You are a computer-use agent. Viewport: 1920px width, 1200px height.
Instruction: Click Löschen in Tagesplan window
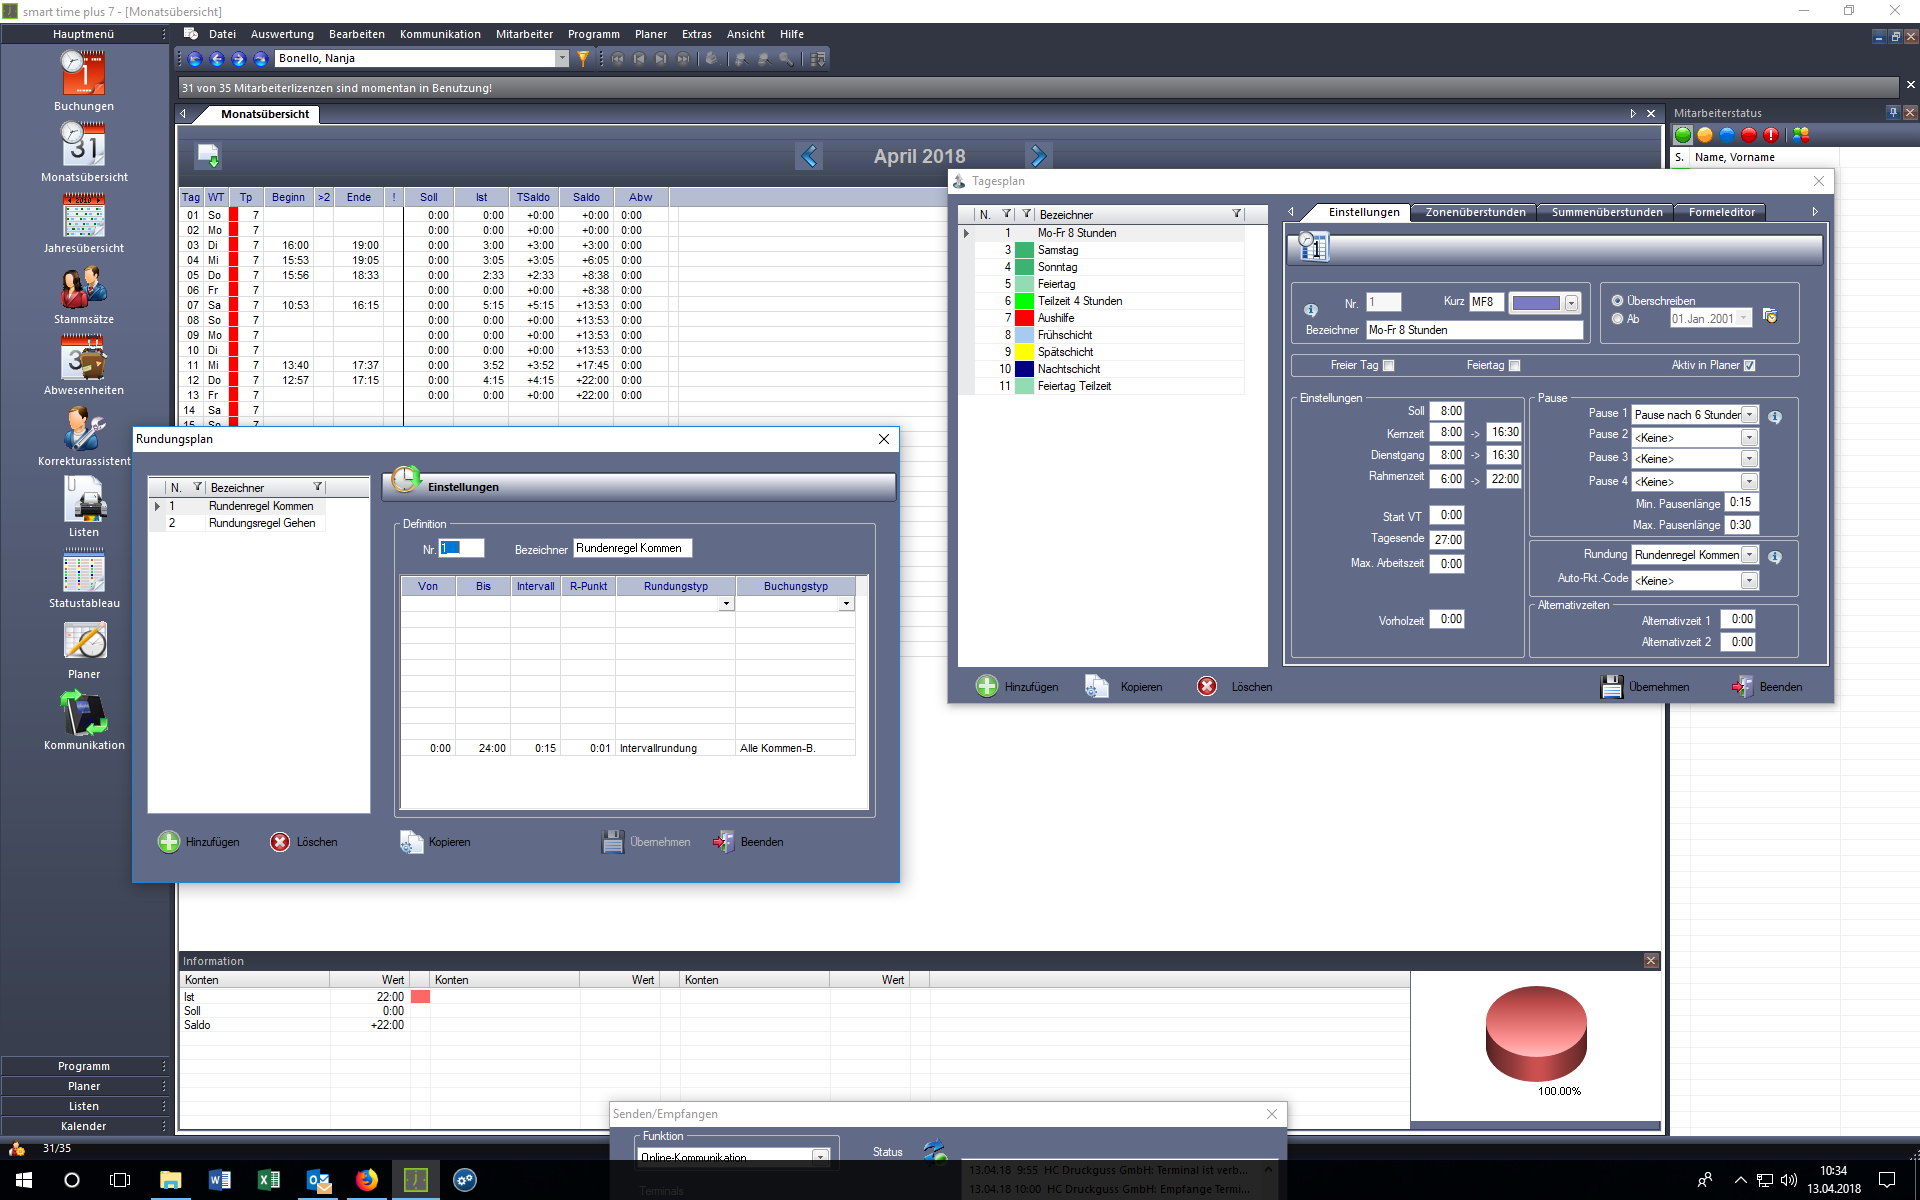coord(1235,687)
